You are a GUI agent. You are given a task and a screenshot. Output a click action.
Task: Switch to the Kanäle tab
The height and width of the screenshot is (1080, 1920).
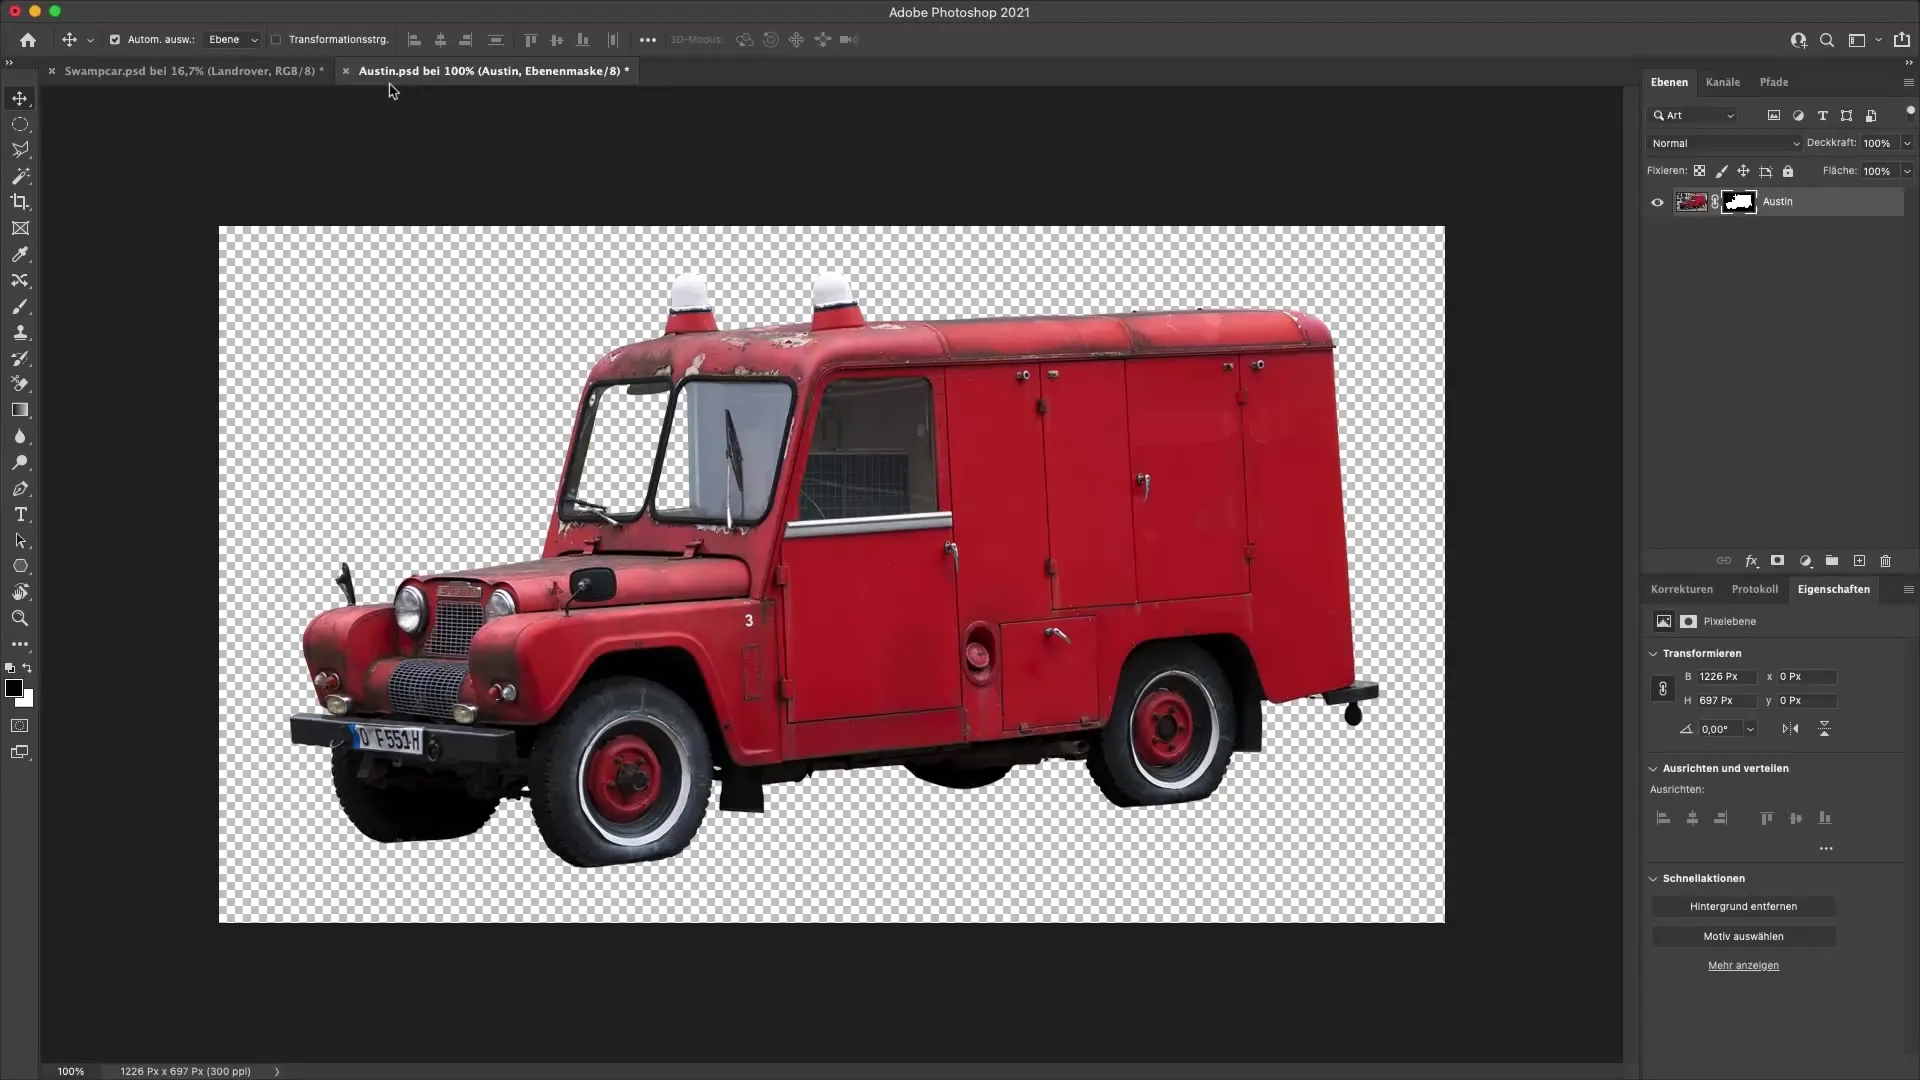[x=1724, y=82]
